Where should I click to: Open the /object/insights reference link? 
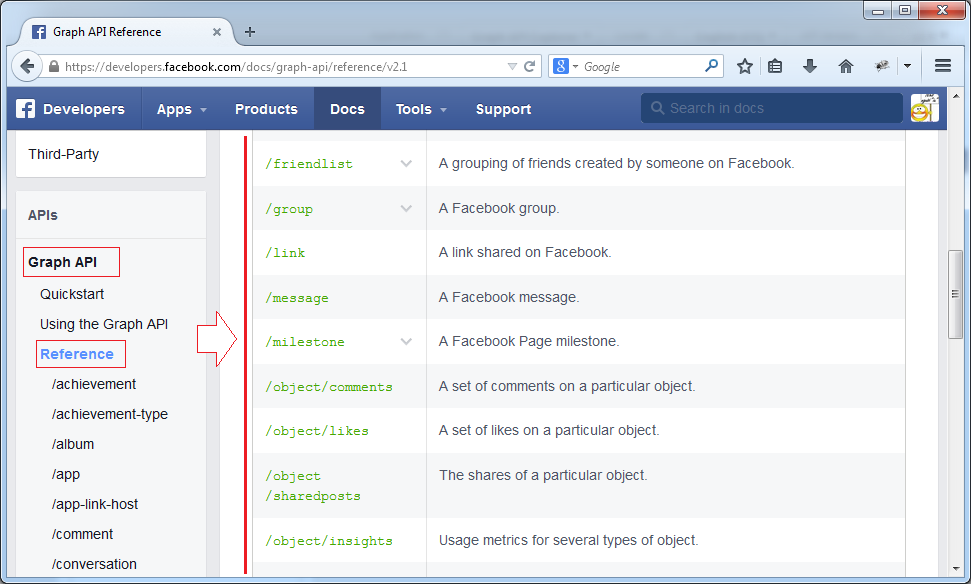pyautogui.click(x=329, y=541)
